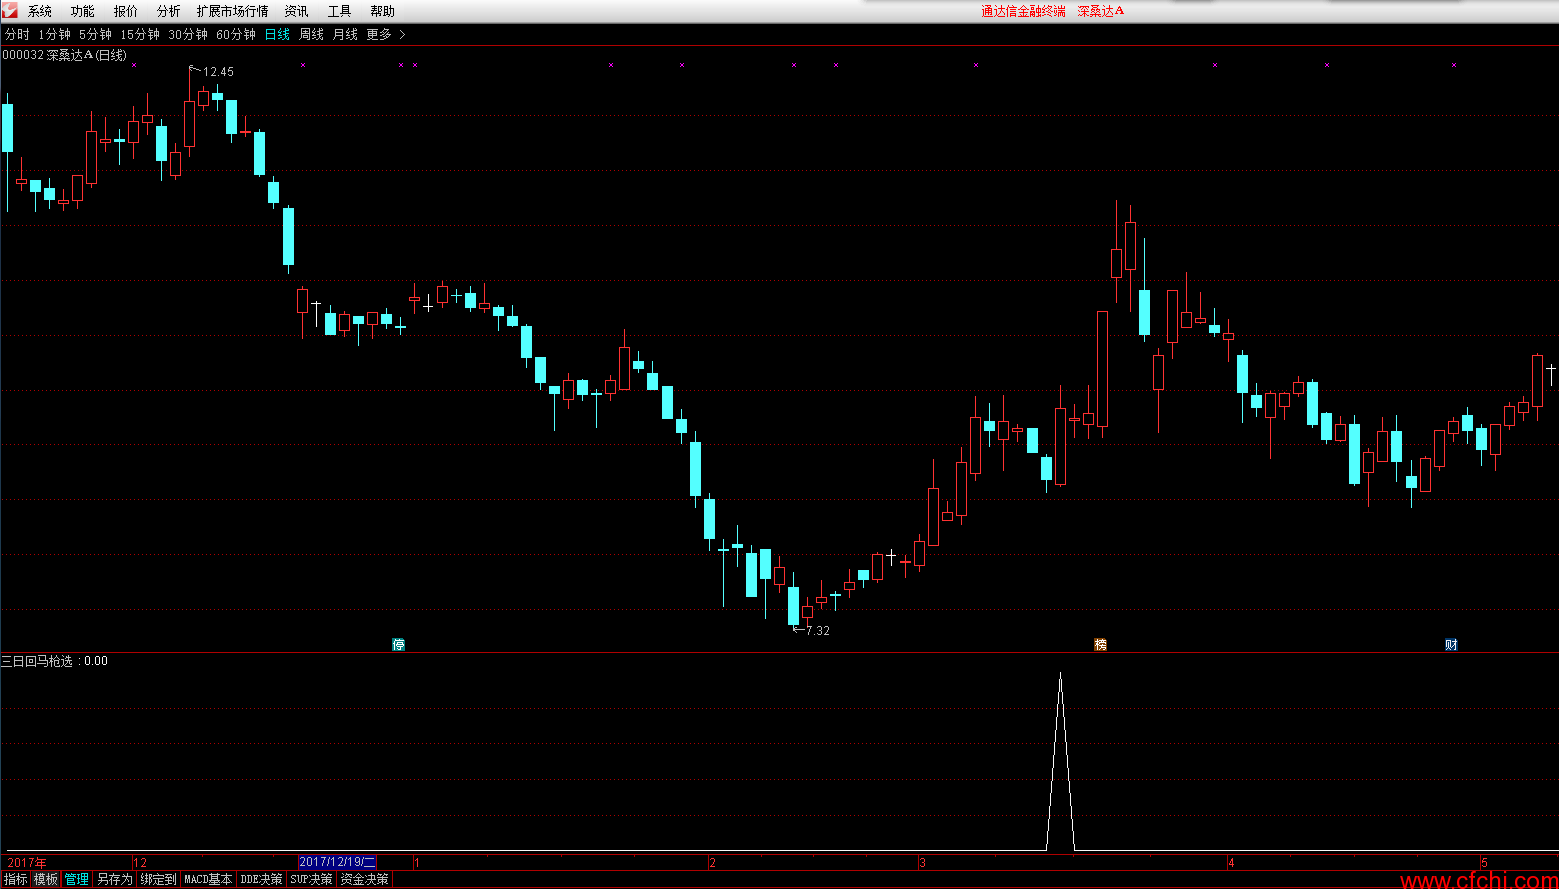
Task: Select the DDE决策 template
Action: (261, 879)
